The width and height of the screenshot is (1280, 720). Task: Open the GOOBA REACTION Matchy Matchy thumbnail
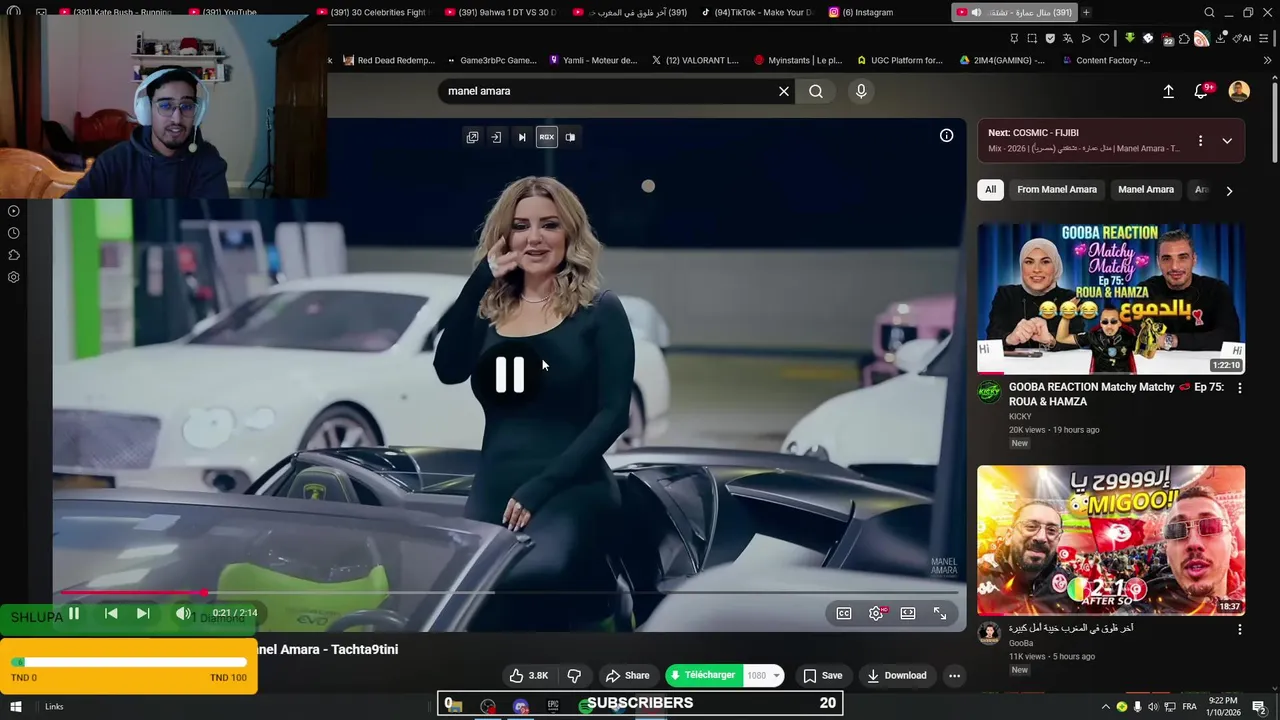pos(1111,298)
